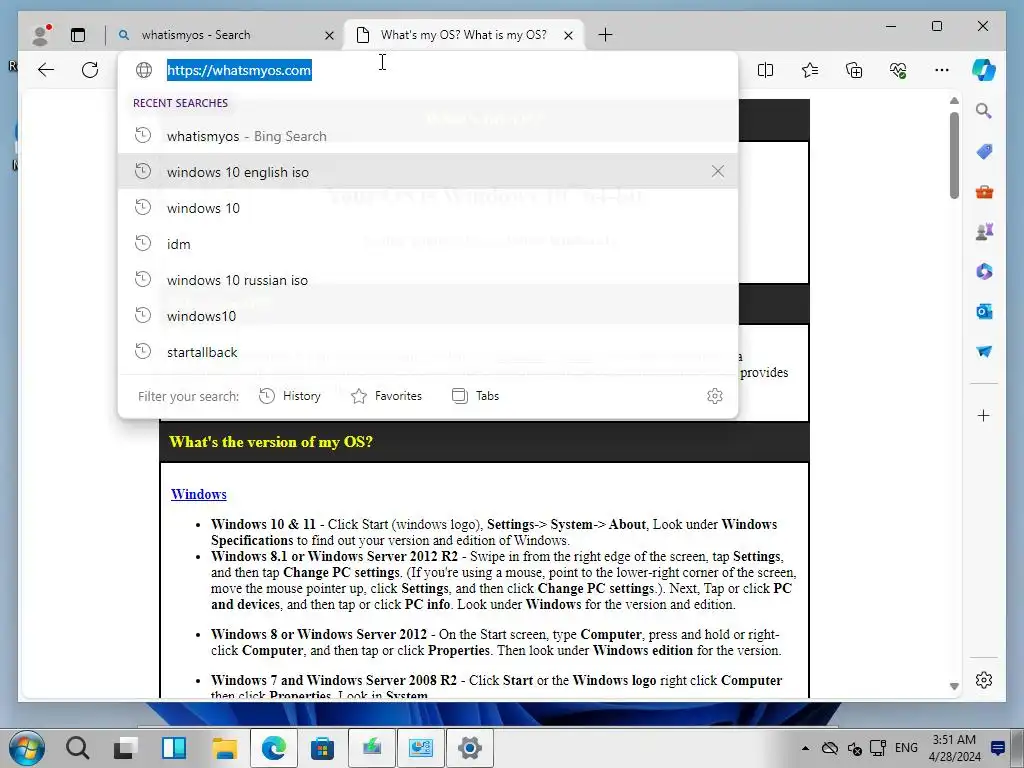Click the globe site info icon
This screenshot has height=768, width=1024.
(144, 70)
